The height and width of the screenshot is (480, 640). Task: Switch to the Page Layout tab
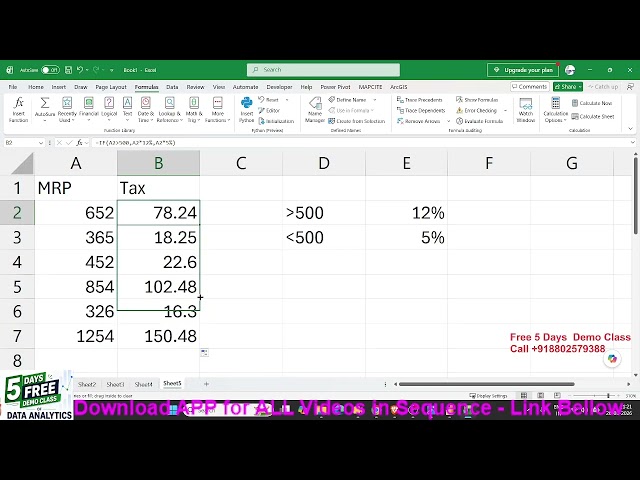pyautogui.click(x=111, y=87)
